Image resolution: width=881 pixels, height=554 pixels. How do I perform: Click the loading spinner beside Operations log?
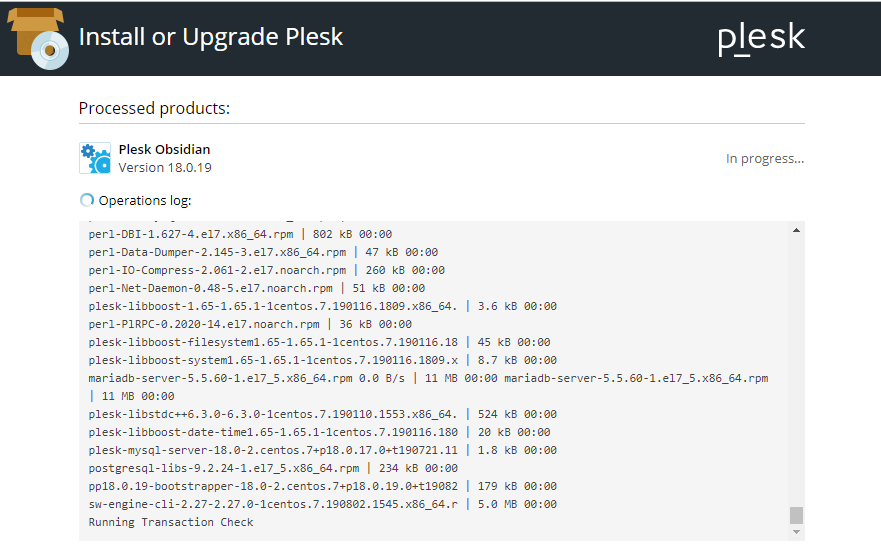86,200
